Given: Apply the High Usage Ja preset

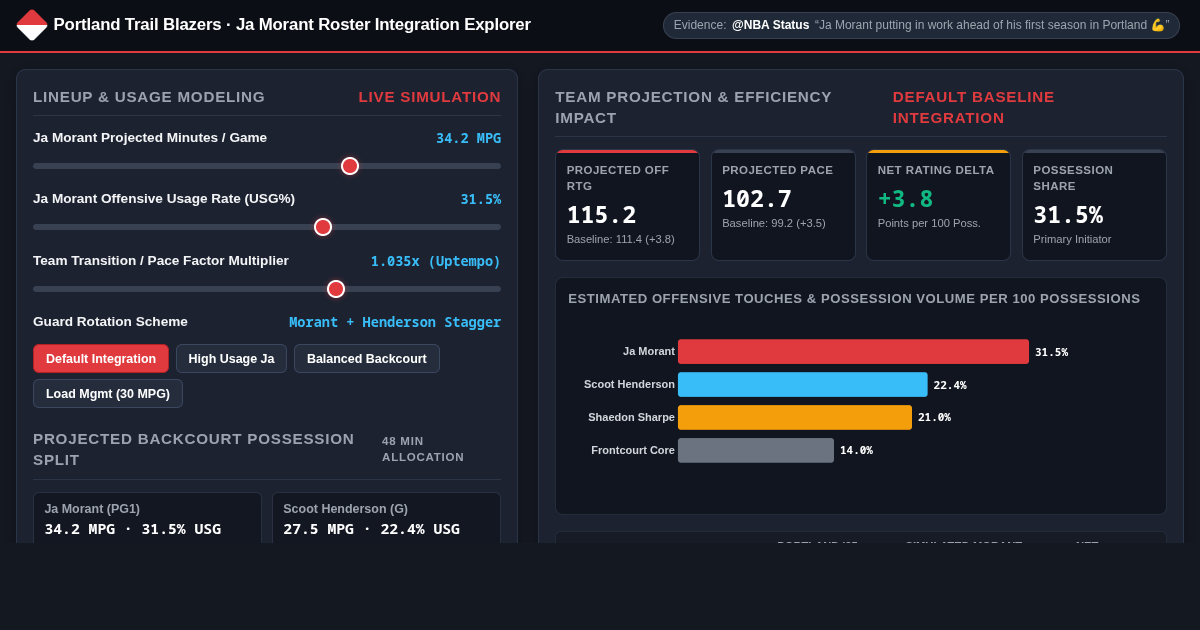Looking at the screenshot, I should click(x=231, y=359).
